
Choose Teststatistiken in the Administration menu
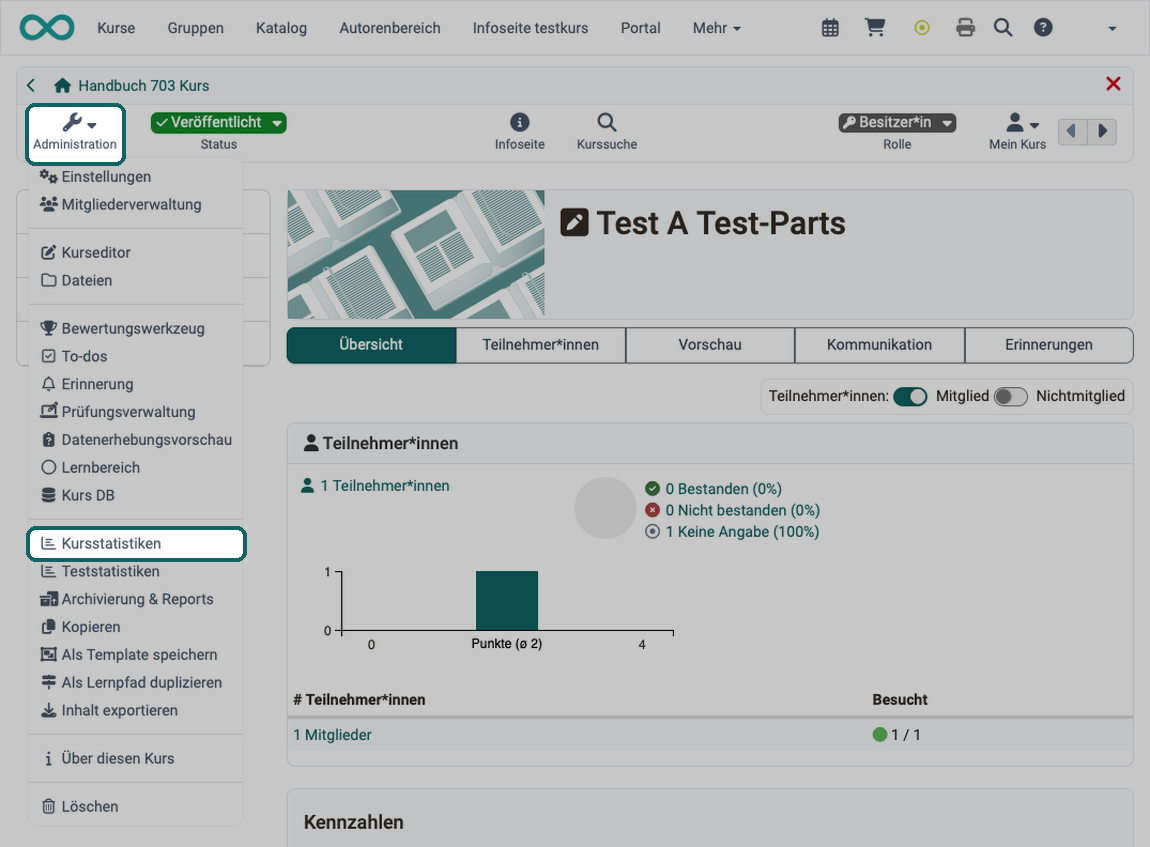136,571
